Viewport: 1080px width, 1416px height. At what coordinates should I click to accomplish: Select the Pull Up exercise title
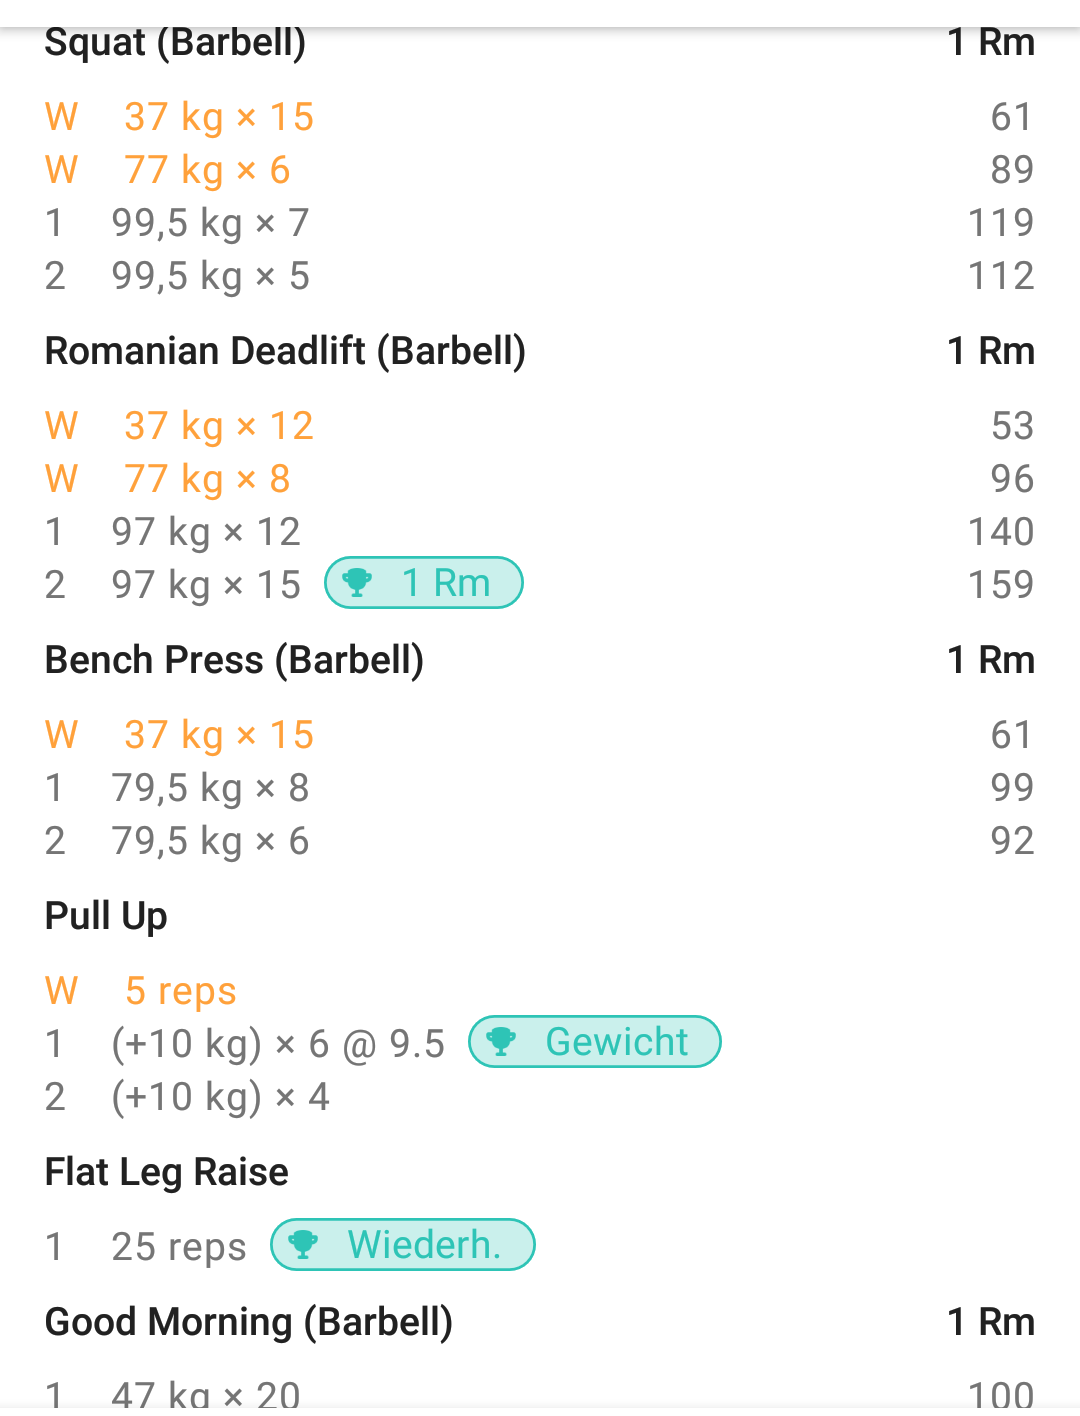click(106, 917)
